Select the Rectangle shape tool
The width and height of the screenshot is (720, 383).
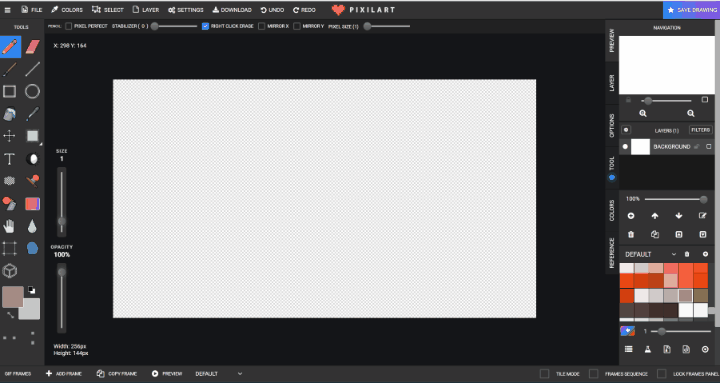[x=10, y=91]
